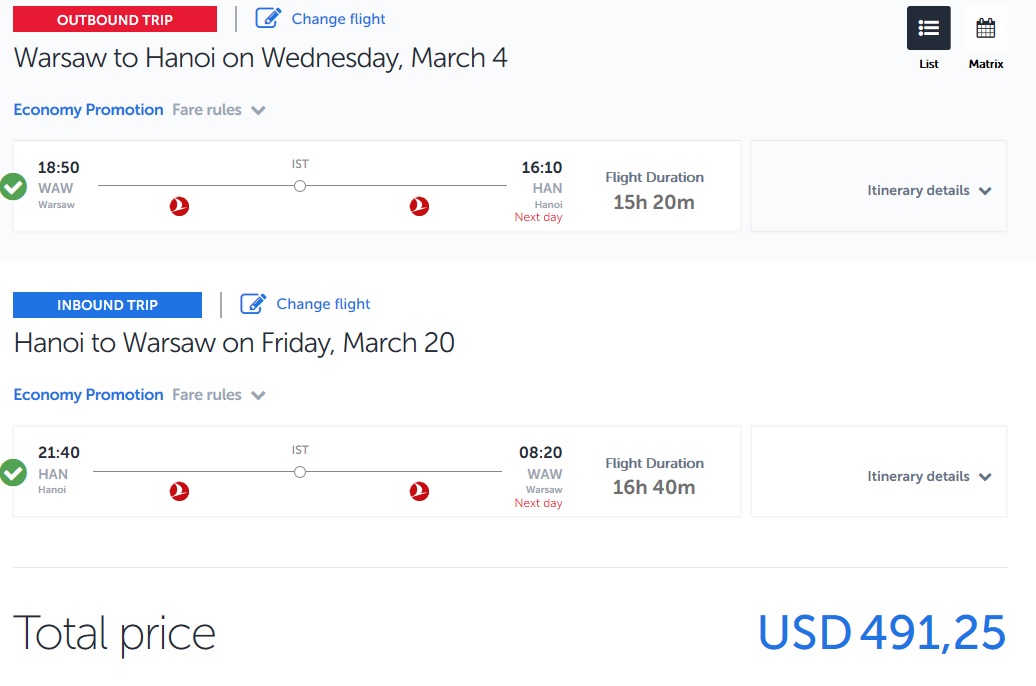Click outbound Economy Promotion link
The height and width of the screenshot is (686, 1036).
(x=88, y=110)
